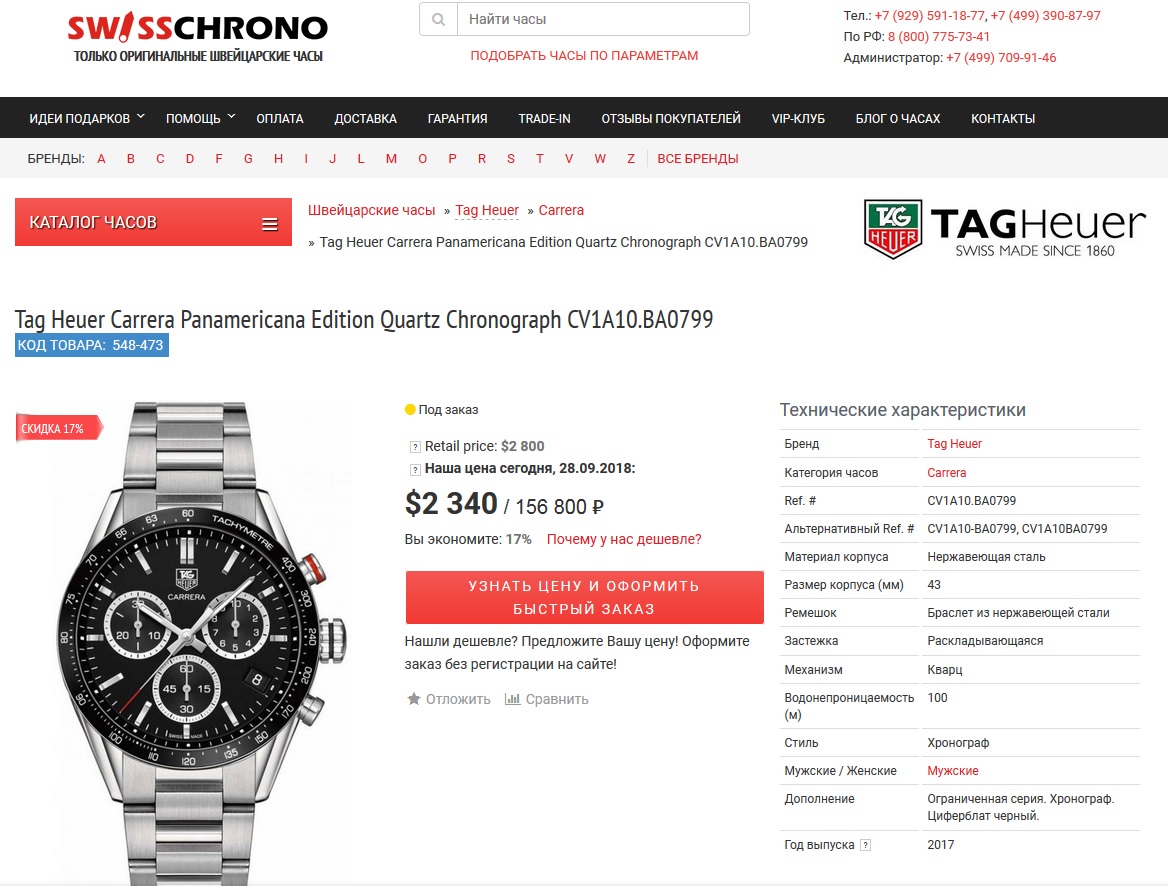The height and width of the screenshot is (886, 1168).
Task: Follow the Почему у нас дешевле link
Action: (x=624, y=539)
